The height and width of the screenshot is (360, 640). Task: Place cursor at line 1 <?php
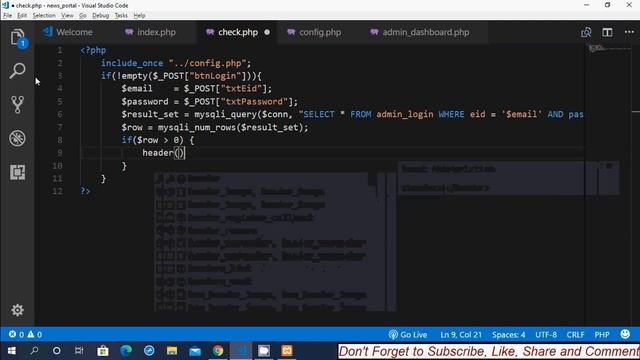[x=93, y=50]
